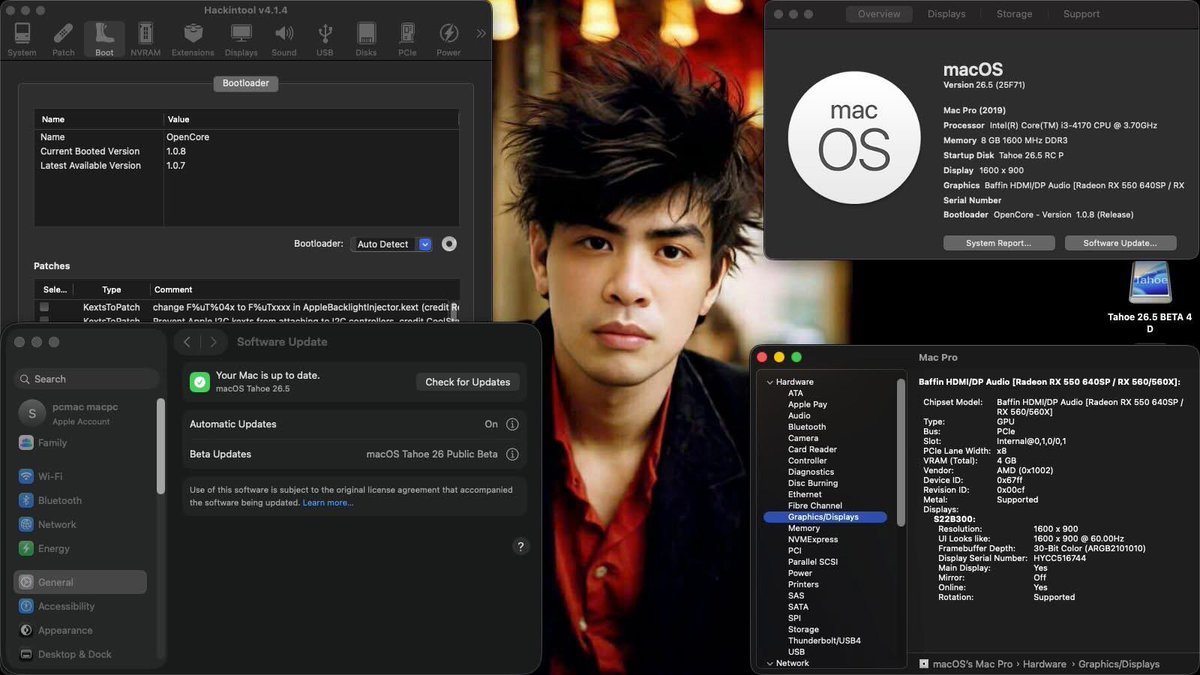Switch to Support tab in About window
Viewport: 1200px width, 675px height.
pyautogui.click(x=1081, y=14)
